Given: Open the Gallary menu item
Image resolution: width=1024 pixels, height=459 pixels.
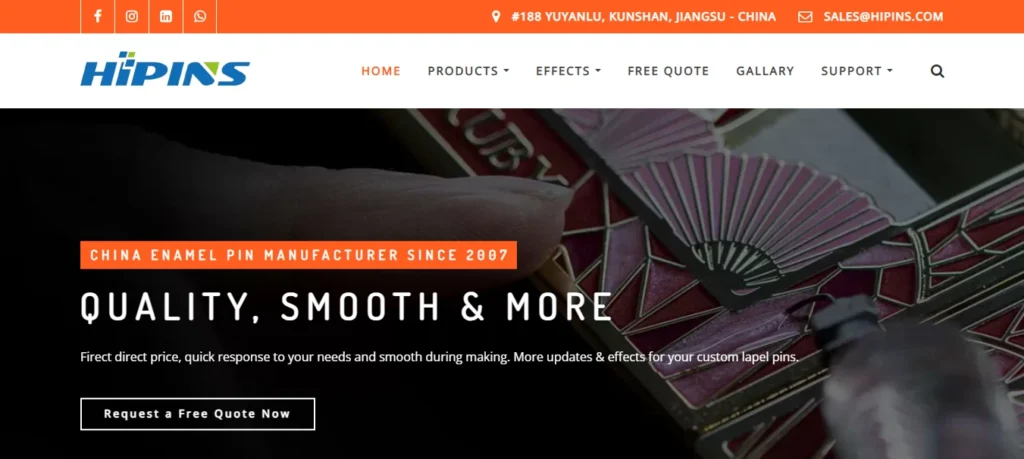Looking at the screenshot, I should tap(765, 71).
